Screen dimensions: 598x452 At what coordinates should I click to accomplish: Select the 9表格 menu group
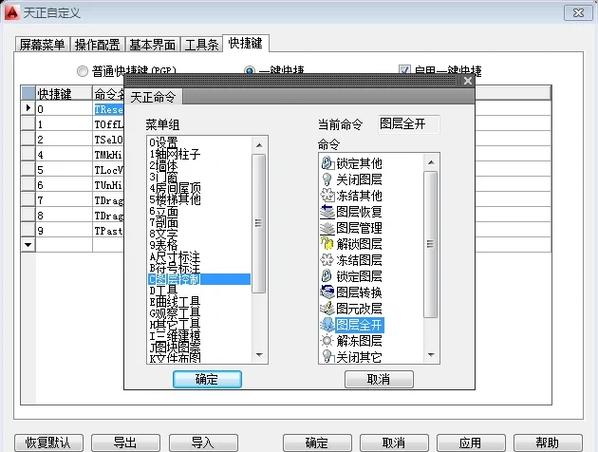click(x=199, y=245)
